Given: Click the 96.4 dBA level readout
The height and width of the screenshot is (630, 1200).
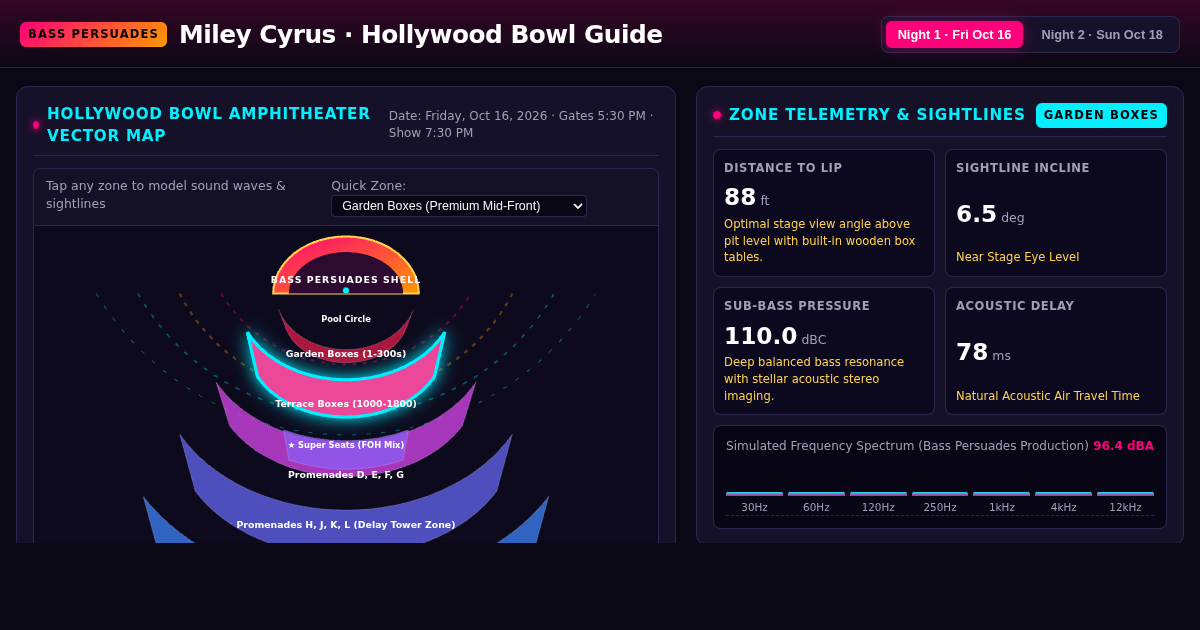Looking at the screenshot, I should [x=1123, y=446].
